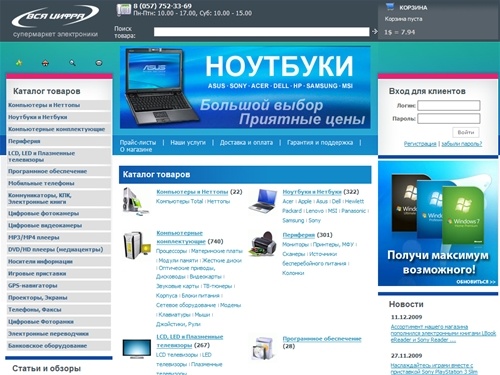500x375 pixels.
Task: Open the Регистрация link
Action: pyautogui.click(x=420, y=144)
